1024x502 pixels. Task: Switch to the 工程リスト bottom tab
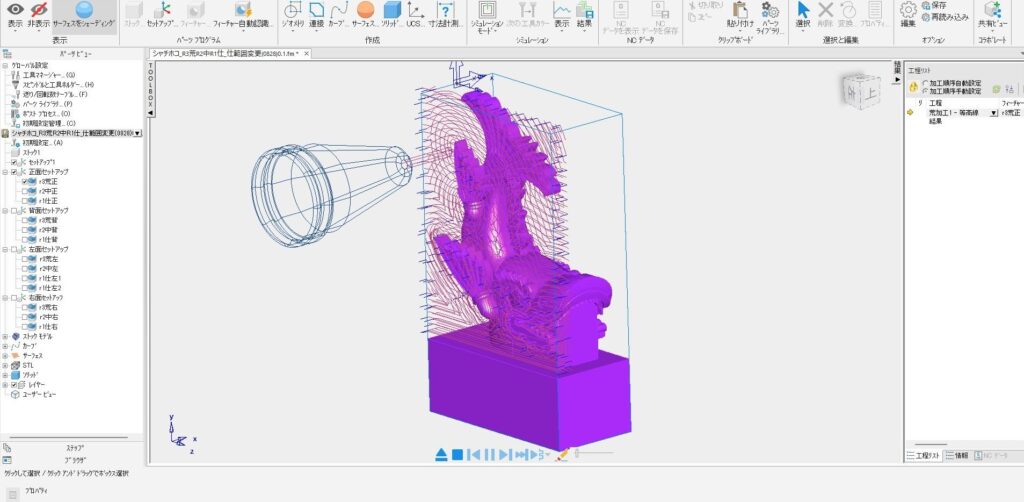[923, 456]
